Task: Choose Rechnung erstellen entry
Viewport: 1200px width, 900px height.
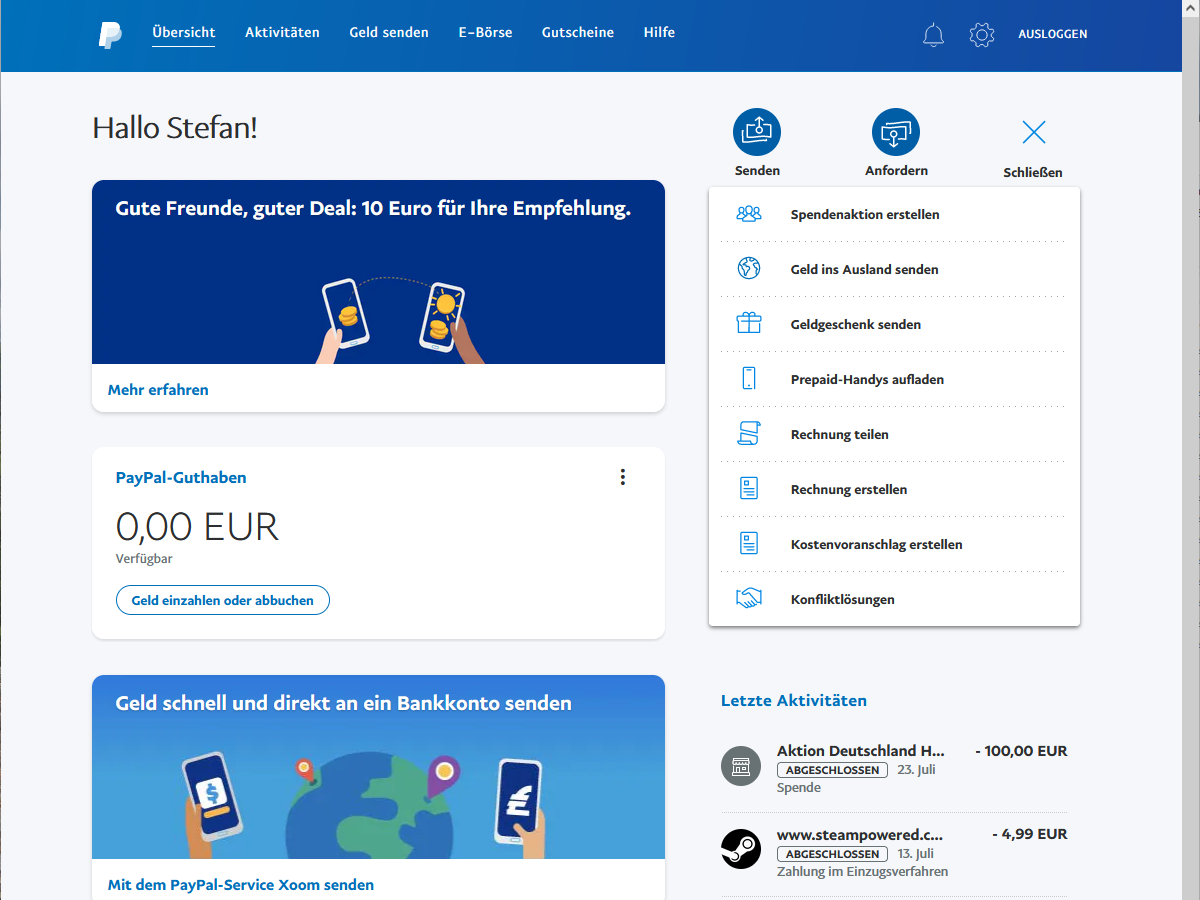Action: pos(848,489)
